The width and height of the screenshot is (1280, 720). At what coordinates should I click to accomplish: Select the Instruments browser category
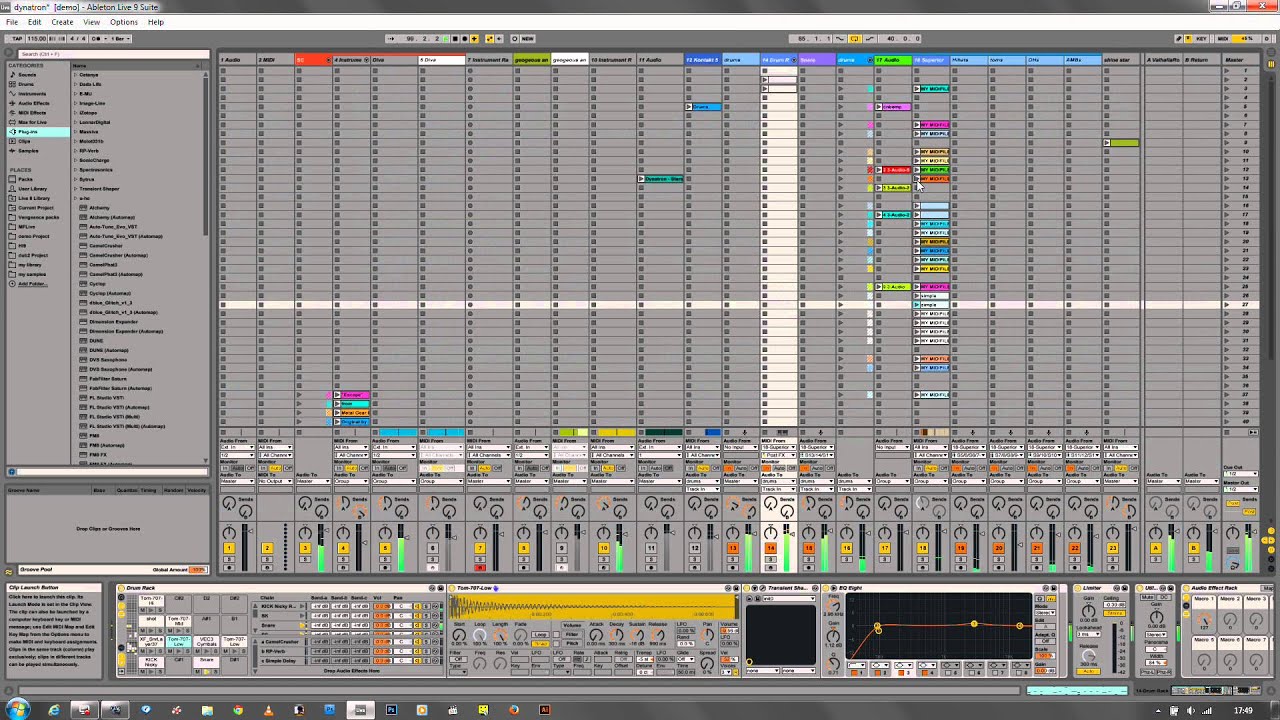click(x=32, y=94)
